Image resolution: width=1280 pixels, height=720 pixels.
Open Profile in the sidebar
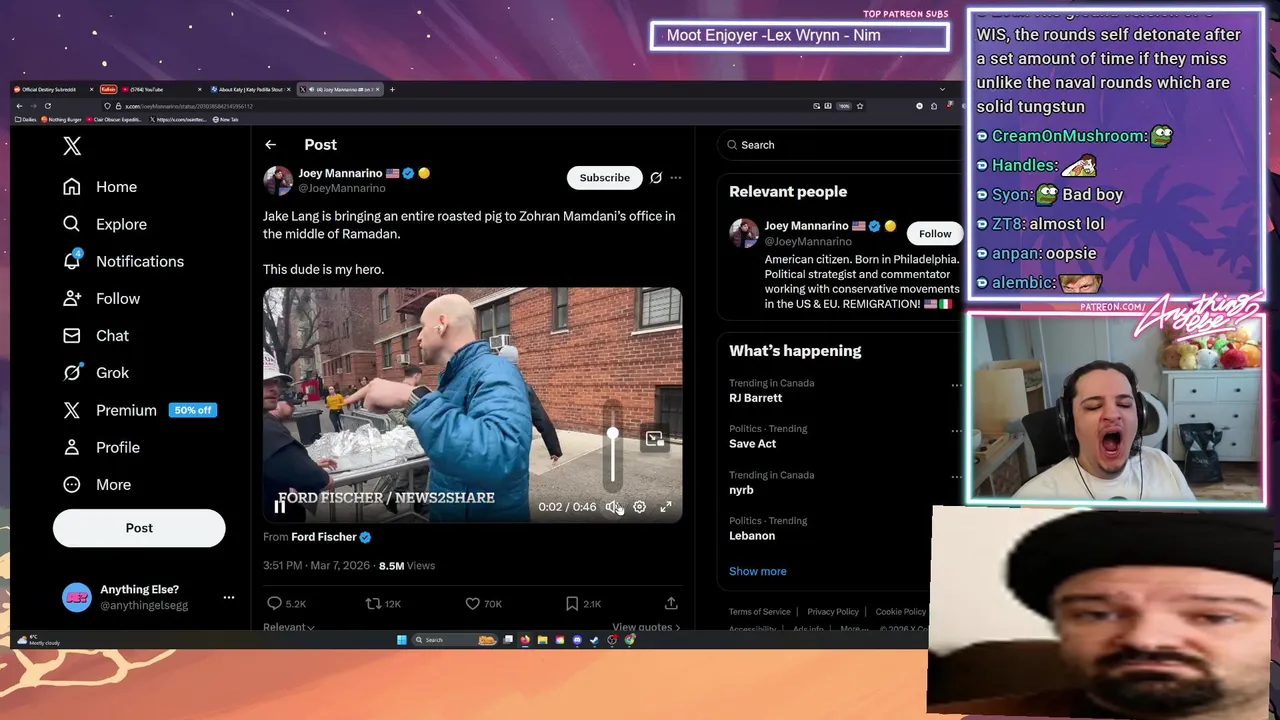click(x=100, y=447)
